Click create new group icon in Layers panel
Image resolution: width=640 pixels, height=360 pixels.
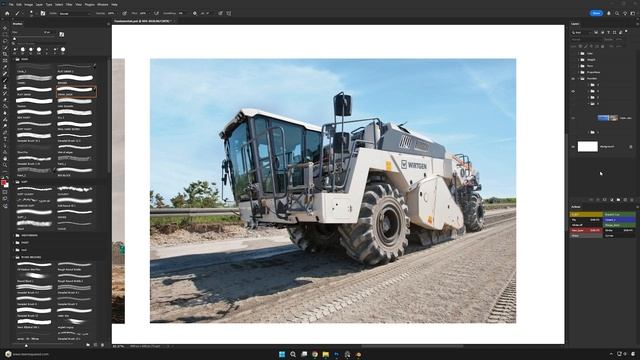(618, 200)
